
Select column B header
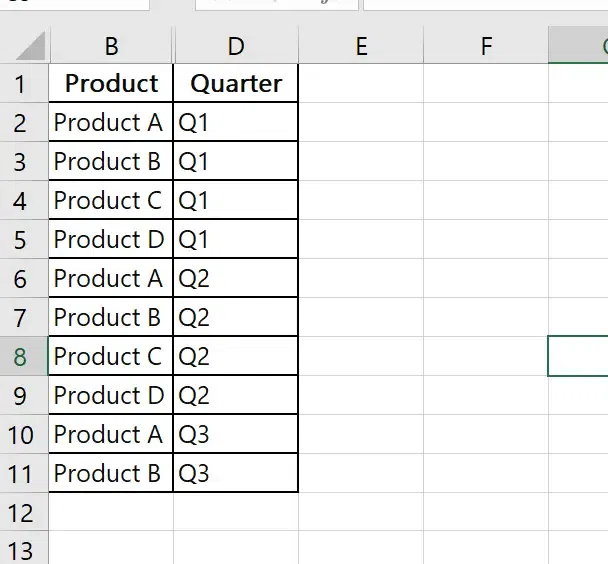point(111,45)
